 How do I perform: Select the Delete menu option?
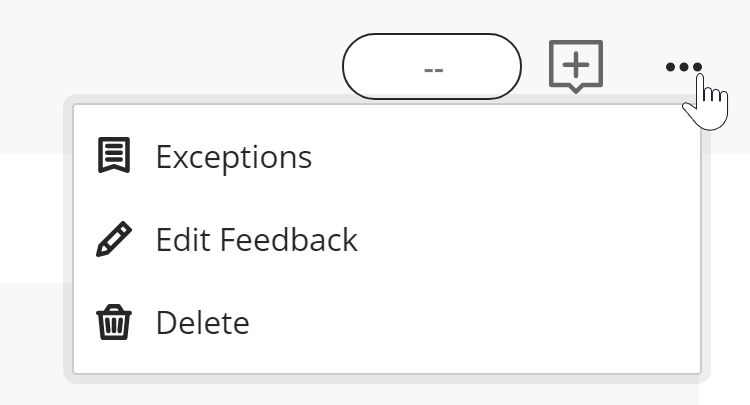click(202, 323)
